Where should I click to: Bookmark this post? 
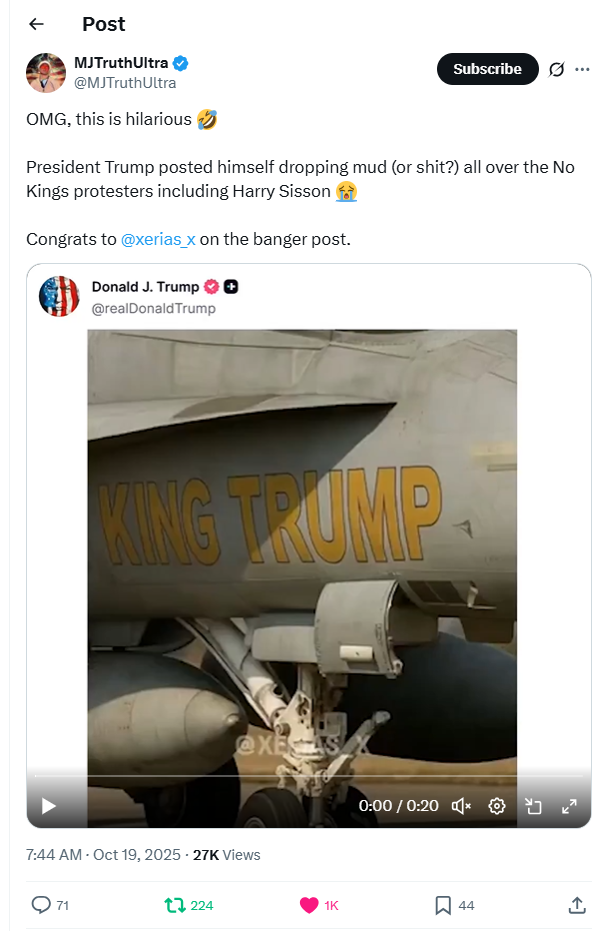click(x=443, y=905)
